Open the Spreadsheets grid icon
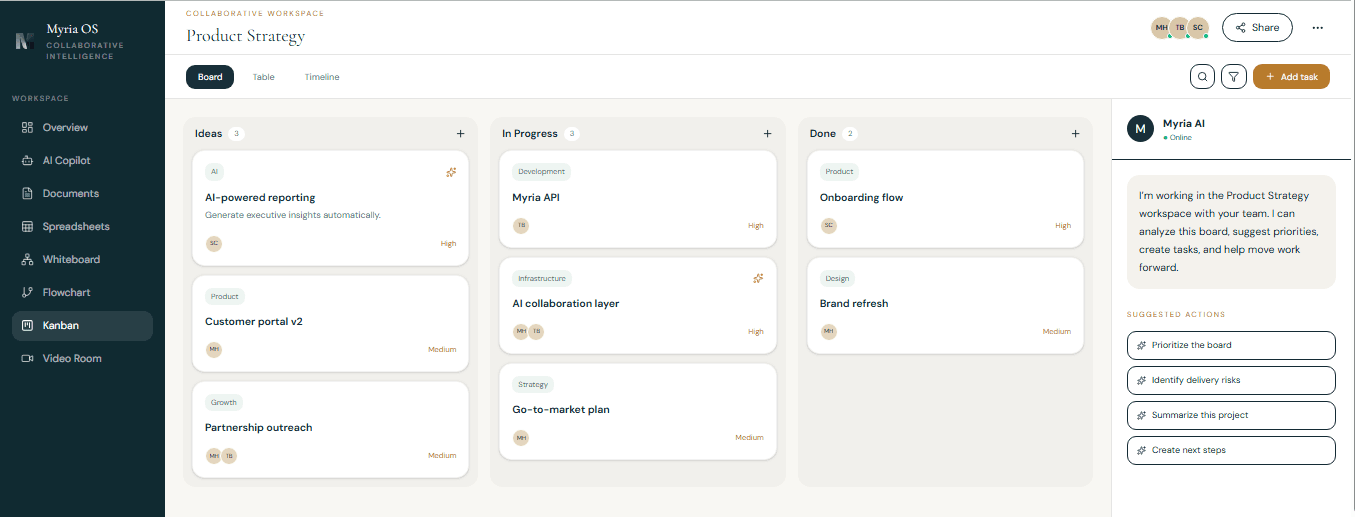1355x517 pixels. [27, 227]
